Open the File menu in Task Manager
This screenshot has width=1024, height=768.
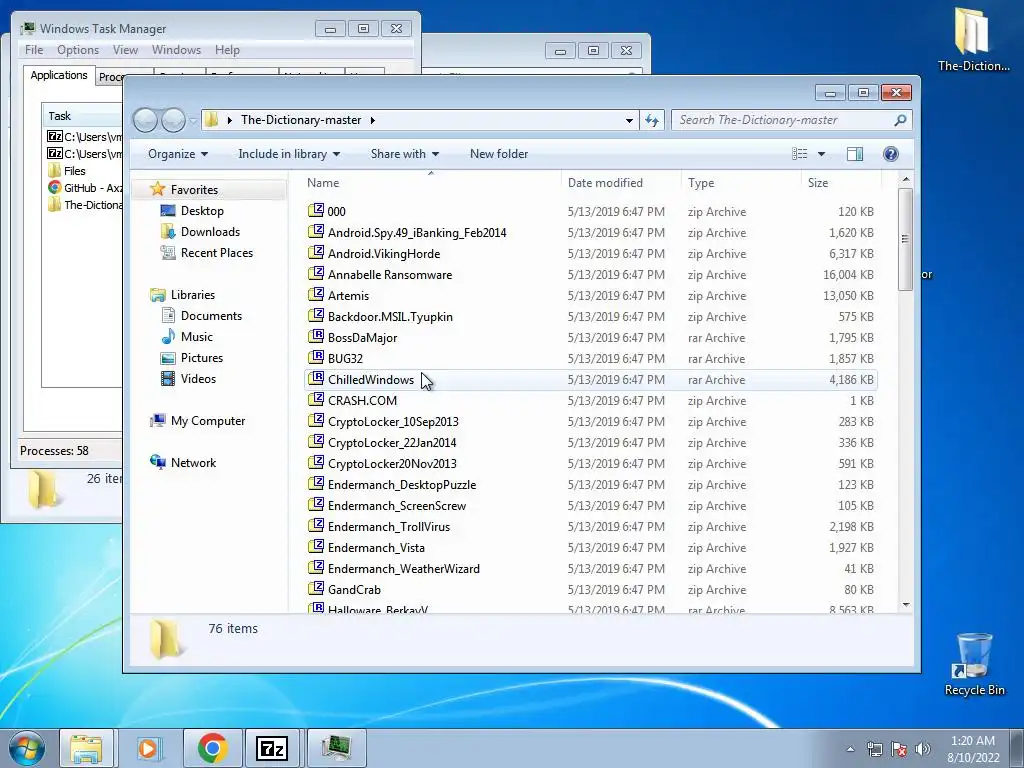click(34, 50)
